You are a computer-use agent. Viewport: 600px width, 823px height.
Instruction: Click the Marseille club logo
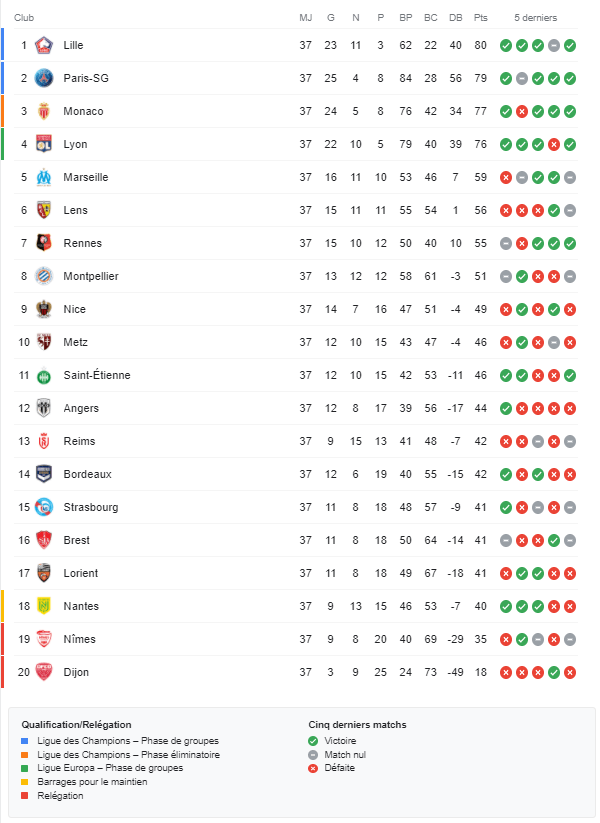[44, 177]
